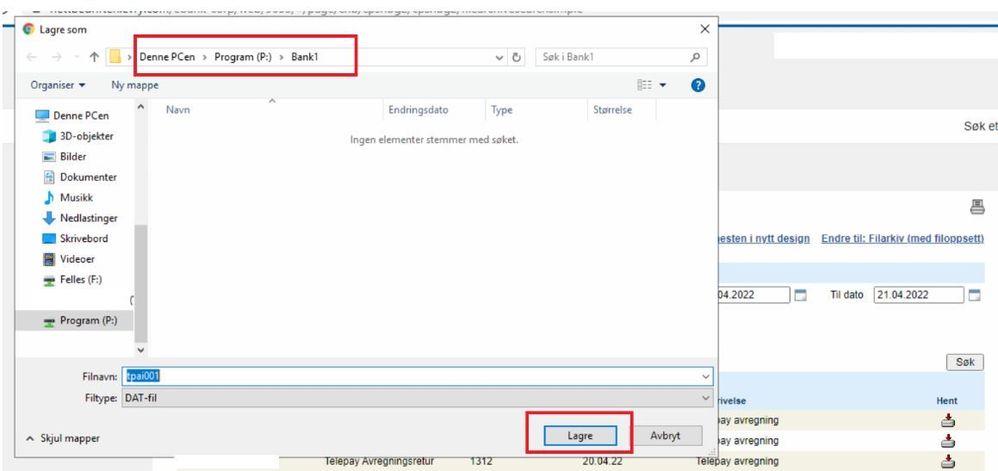Screen dimensions: 998x471
Task: Refresh the Bank1 folder view
Action: tap(517, 57)
